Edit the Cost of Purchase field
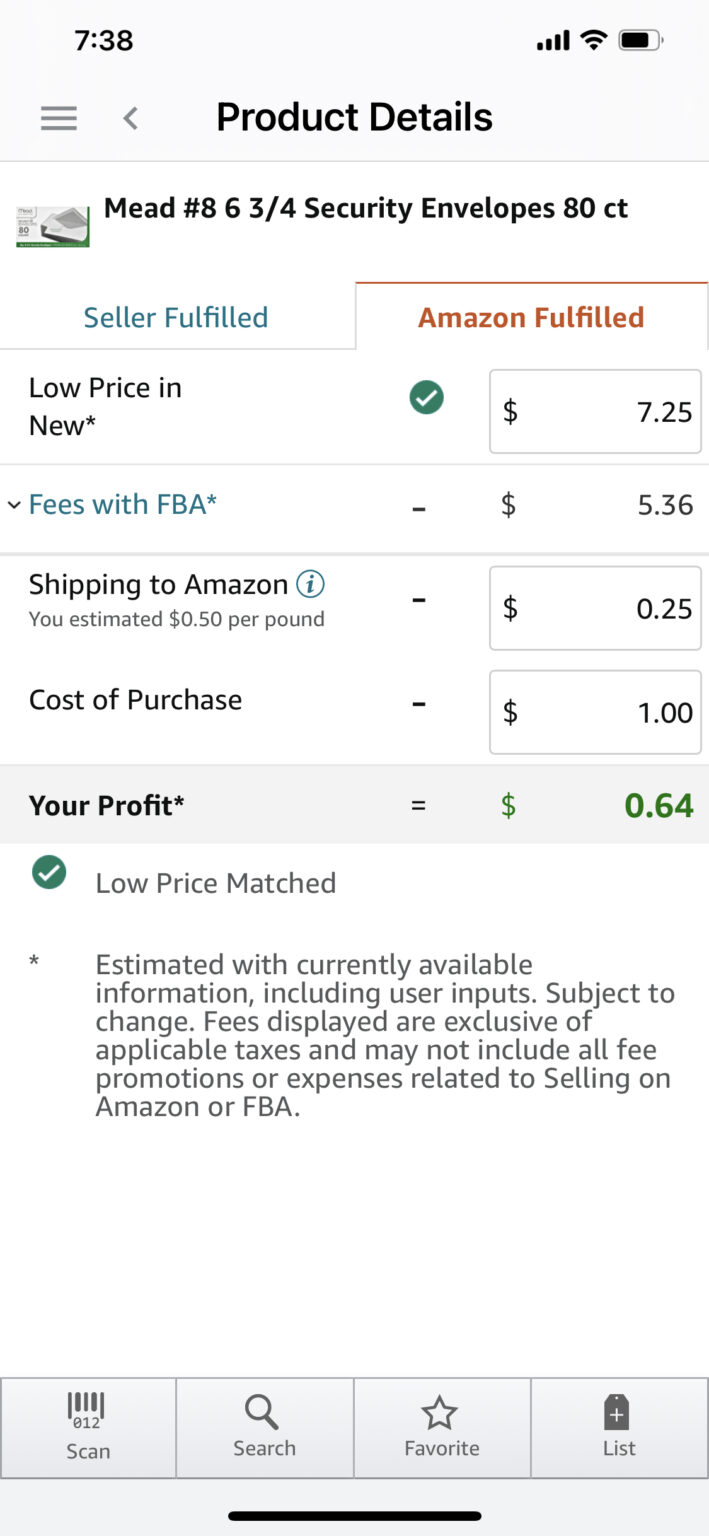 [594, 713]
